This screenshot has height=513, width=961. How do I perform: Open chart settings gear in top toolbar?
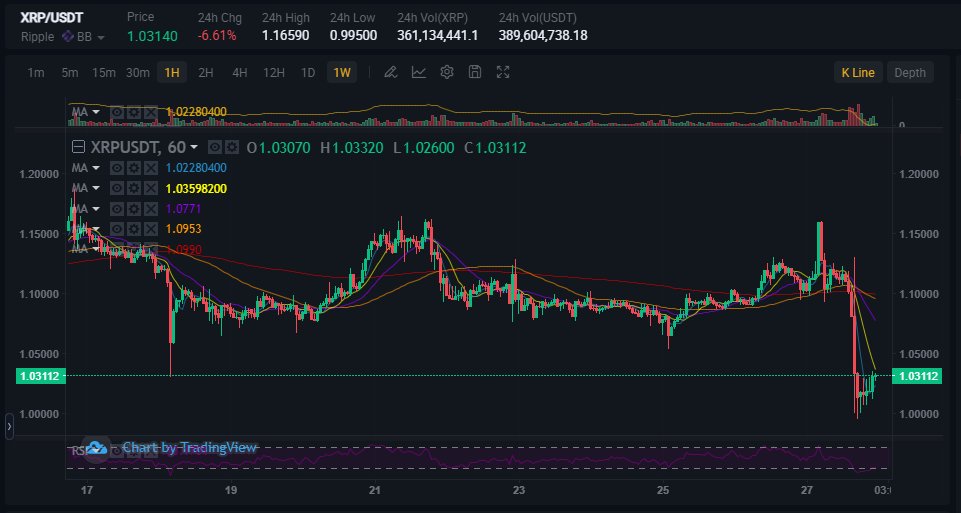pyautogui.click(x=447, y=72)
